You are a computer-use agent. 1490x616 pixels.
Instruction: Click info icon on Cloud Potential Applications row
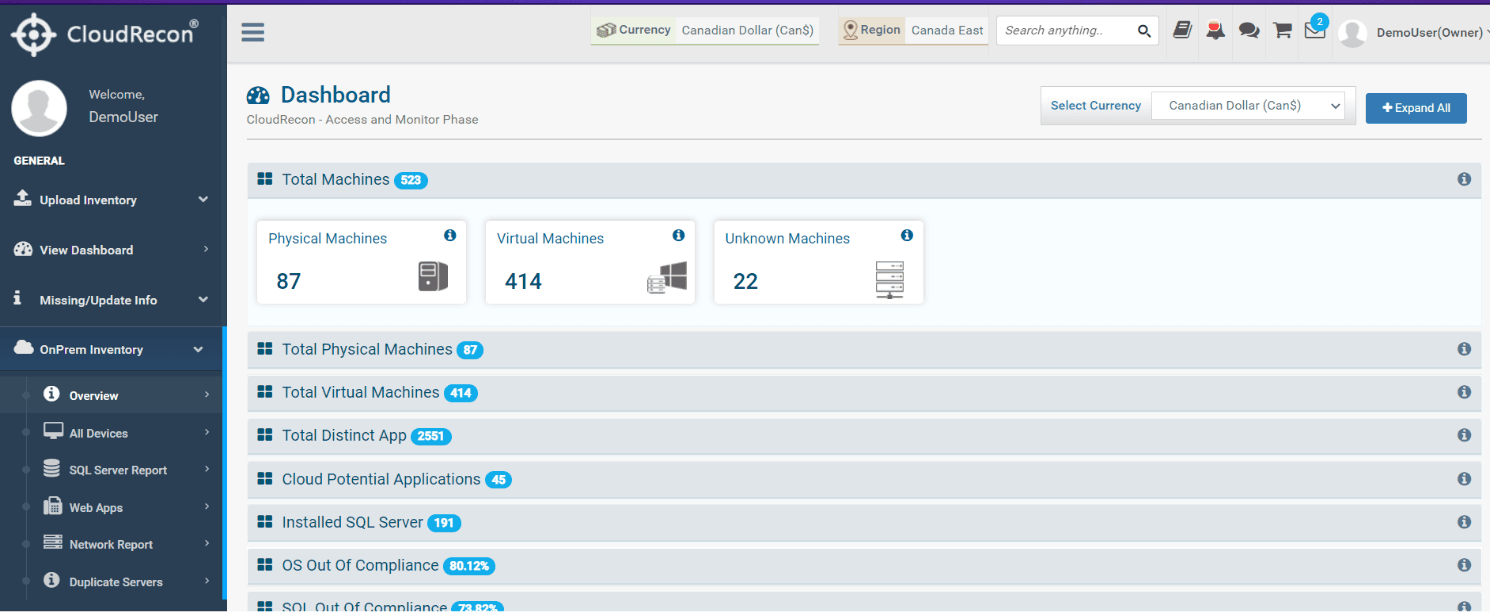pyautogui.click(x=1464, y=479)
